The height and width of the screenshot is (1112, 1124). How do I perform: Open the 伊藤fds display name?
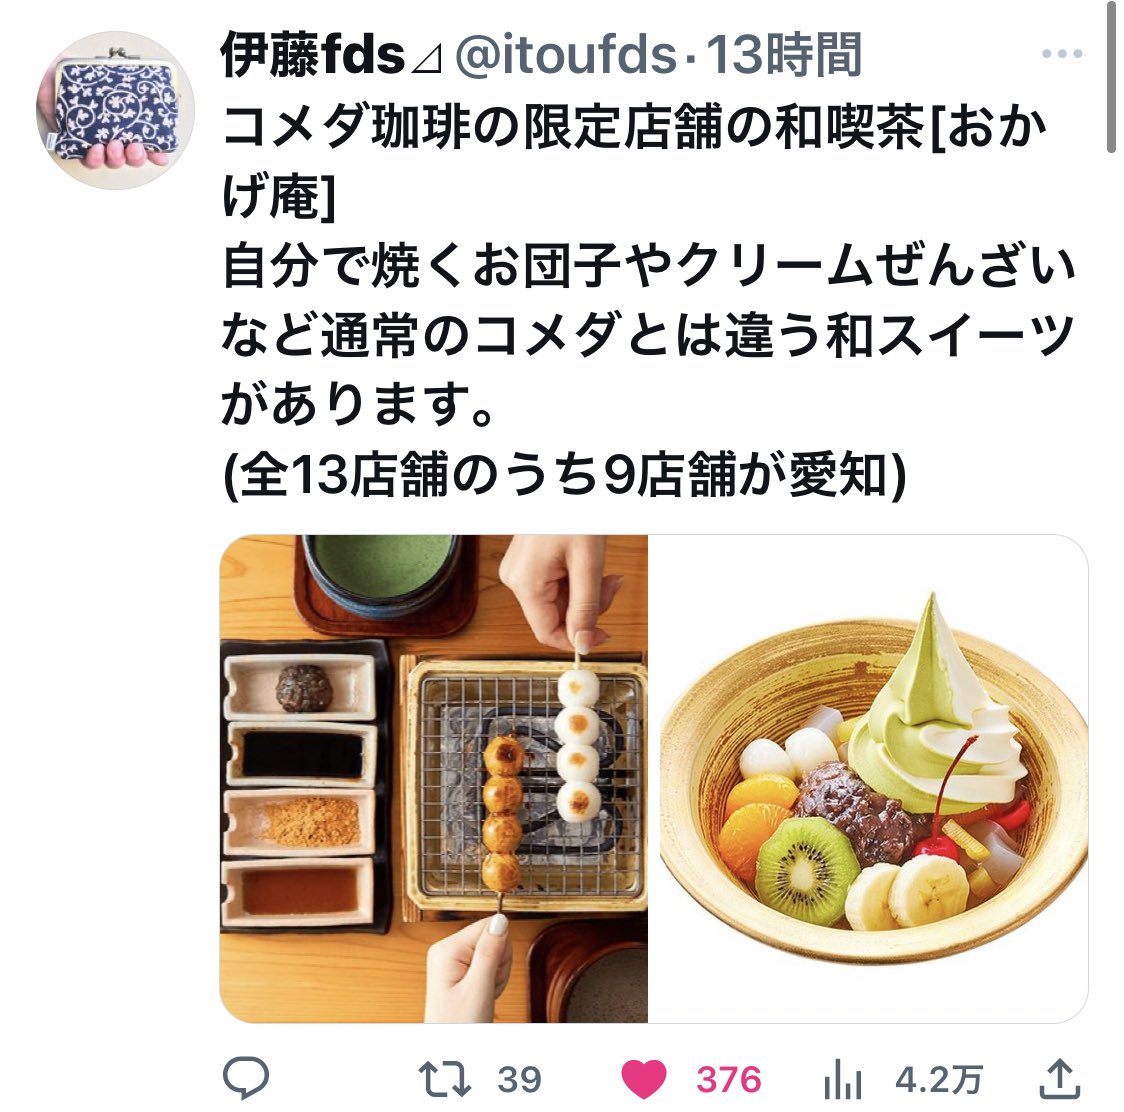click(312, 54)
